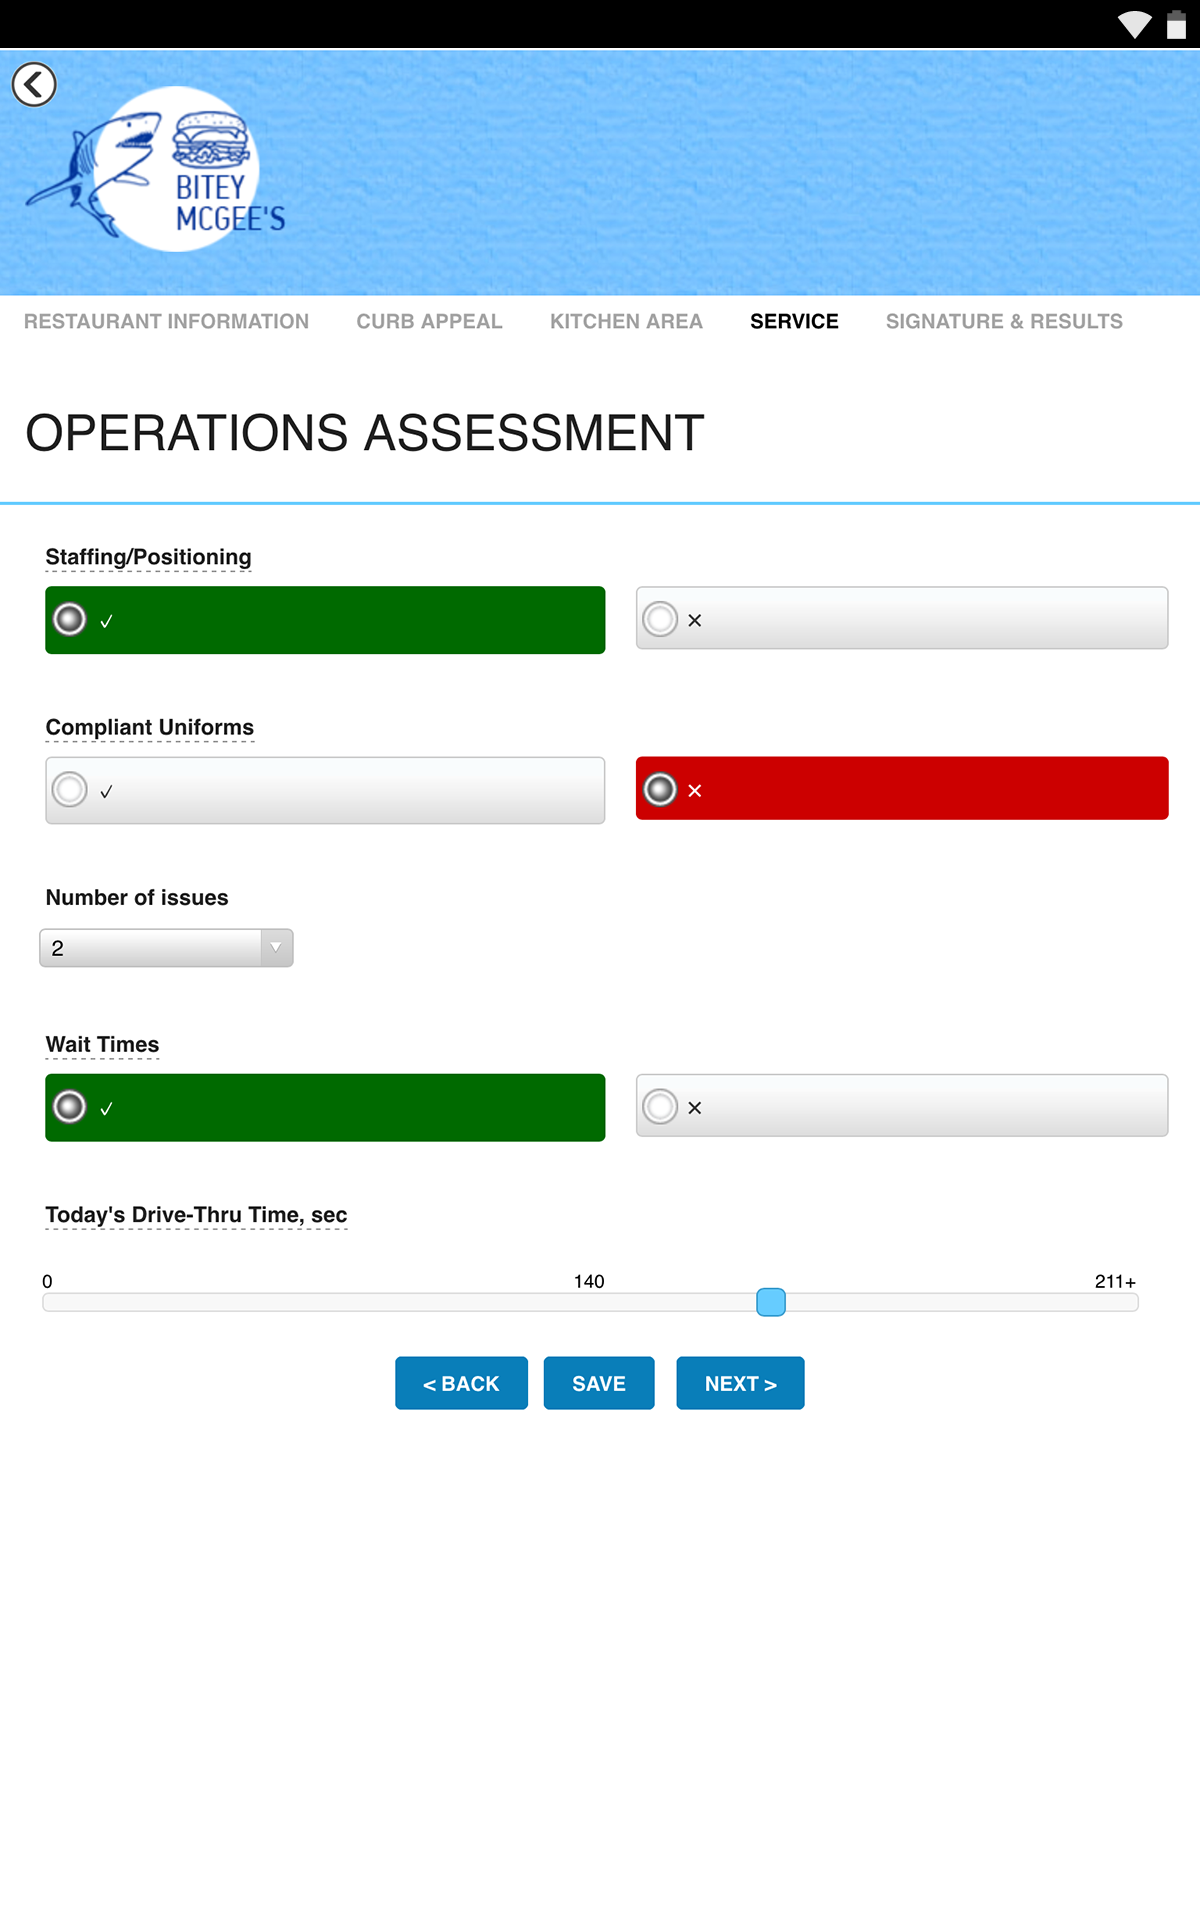Click the < BACK button
This screenshot has width=1200, height=1920.
461,1383
